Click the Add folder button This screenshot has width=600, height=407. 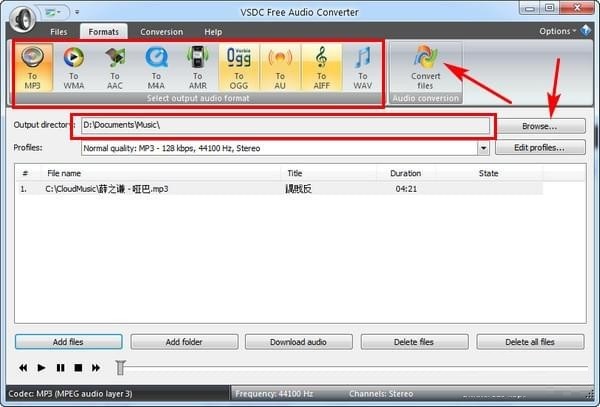[184, 342]
